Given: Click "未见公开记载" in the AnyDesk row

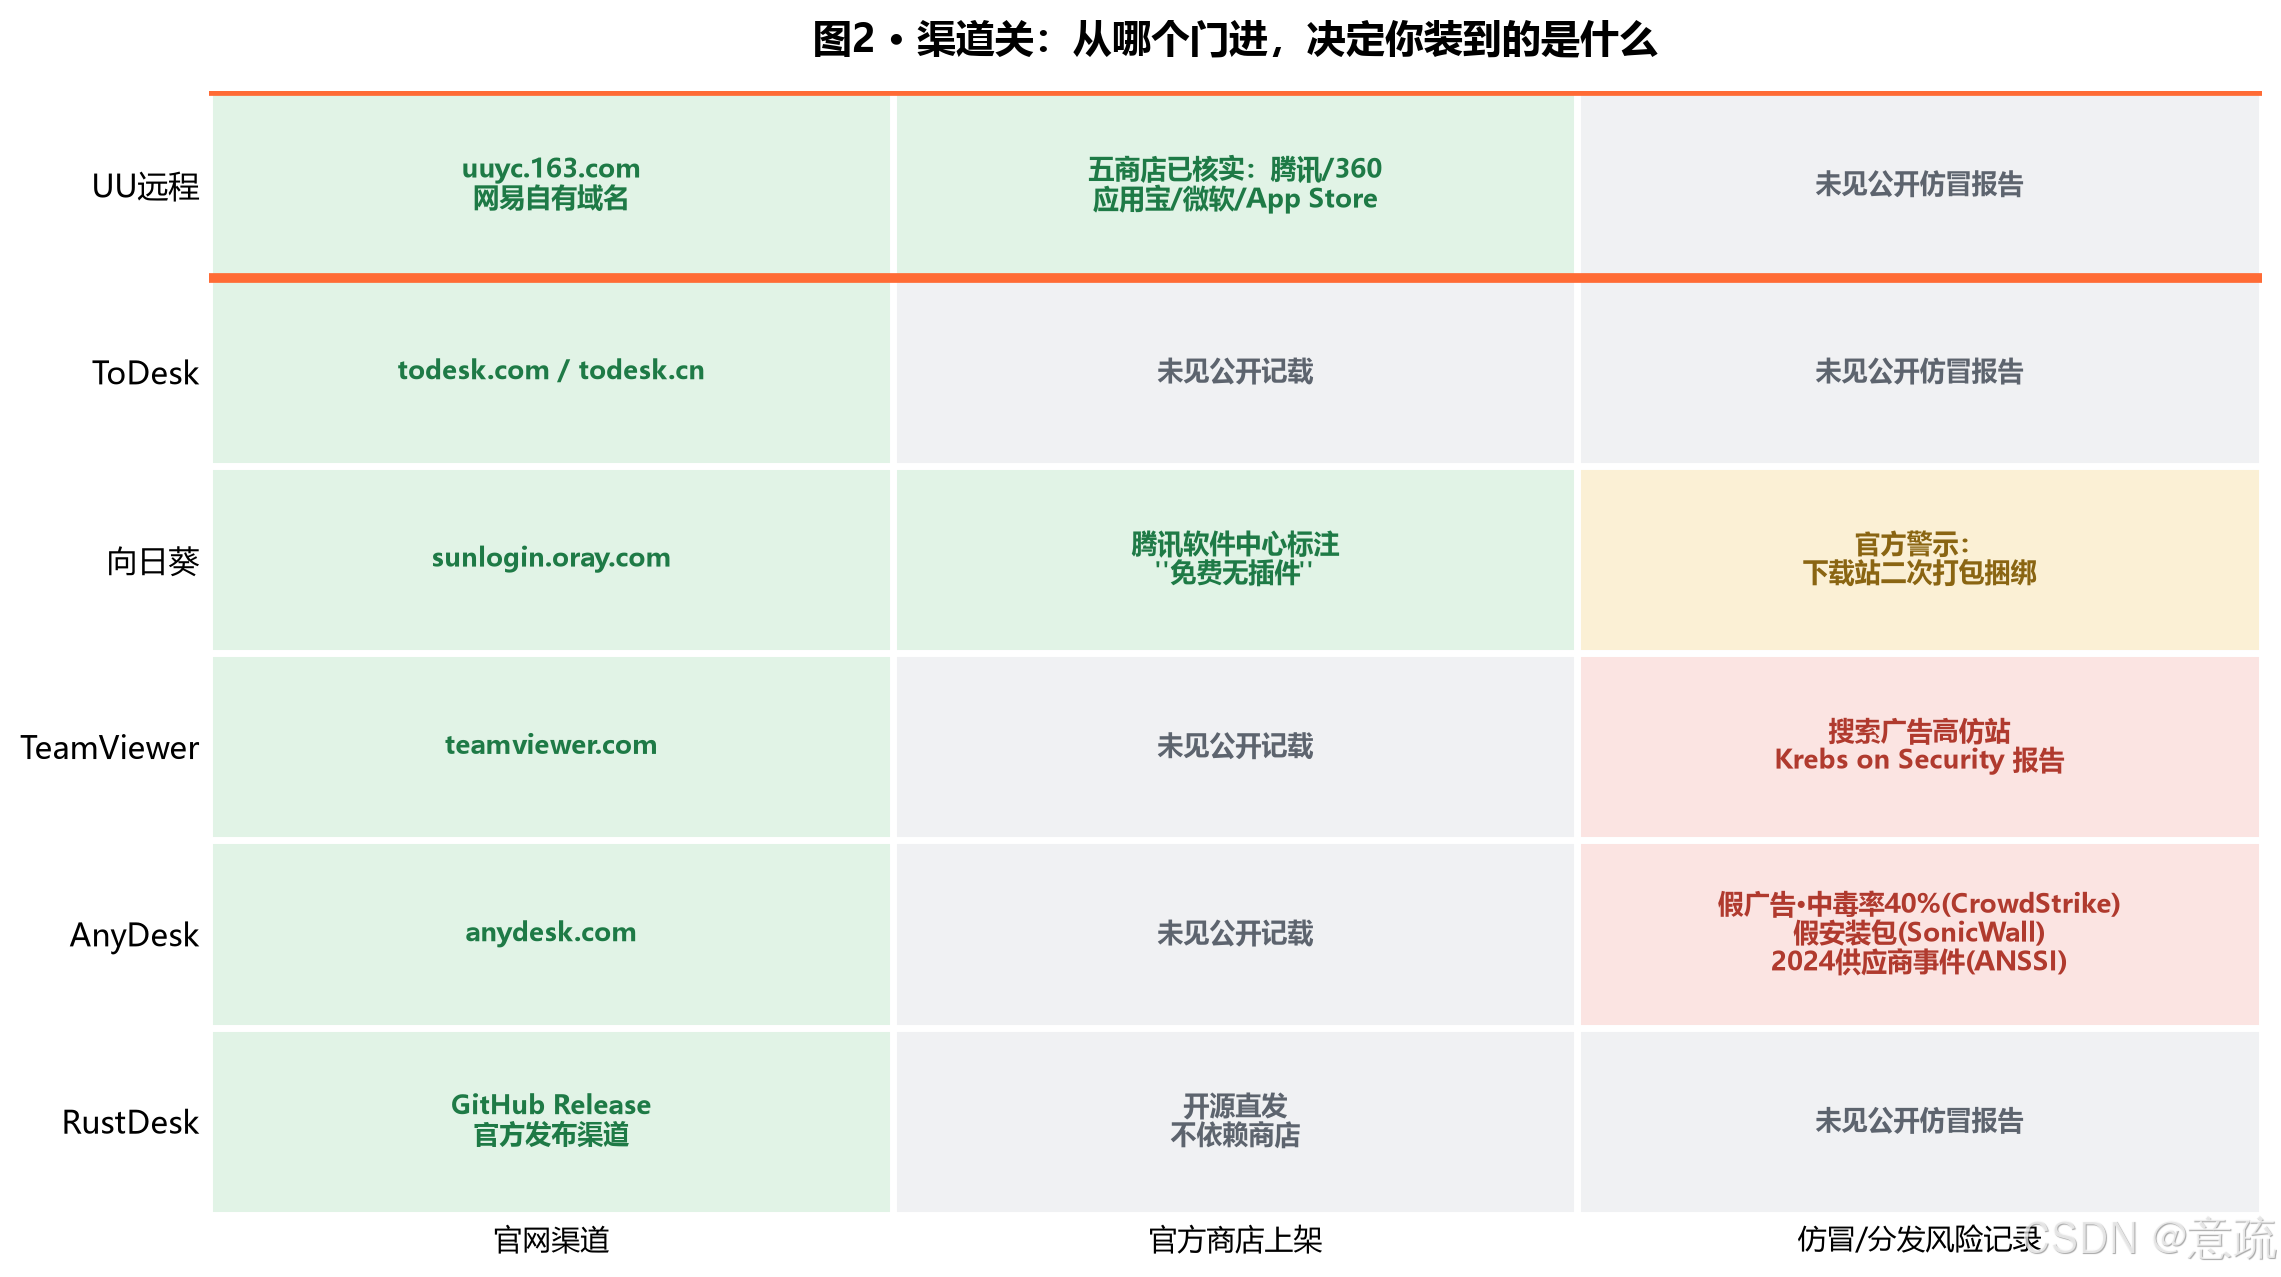Looking at the screenshot, I should [1235, 934].
